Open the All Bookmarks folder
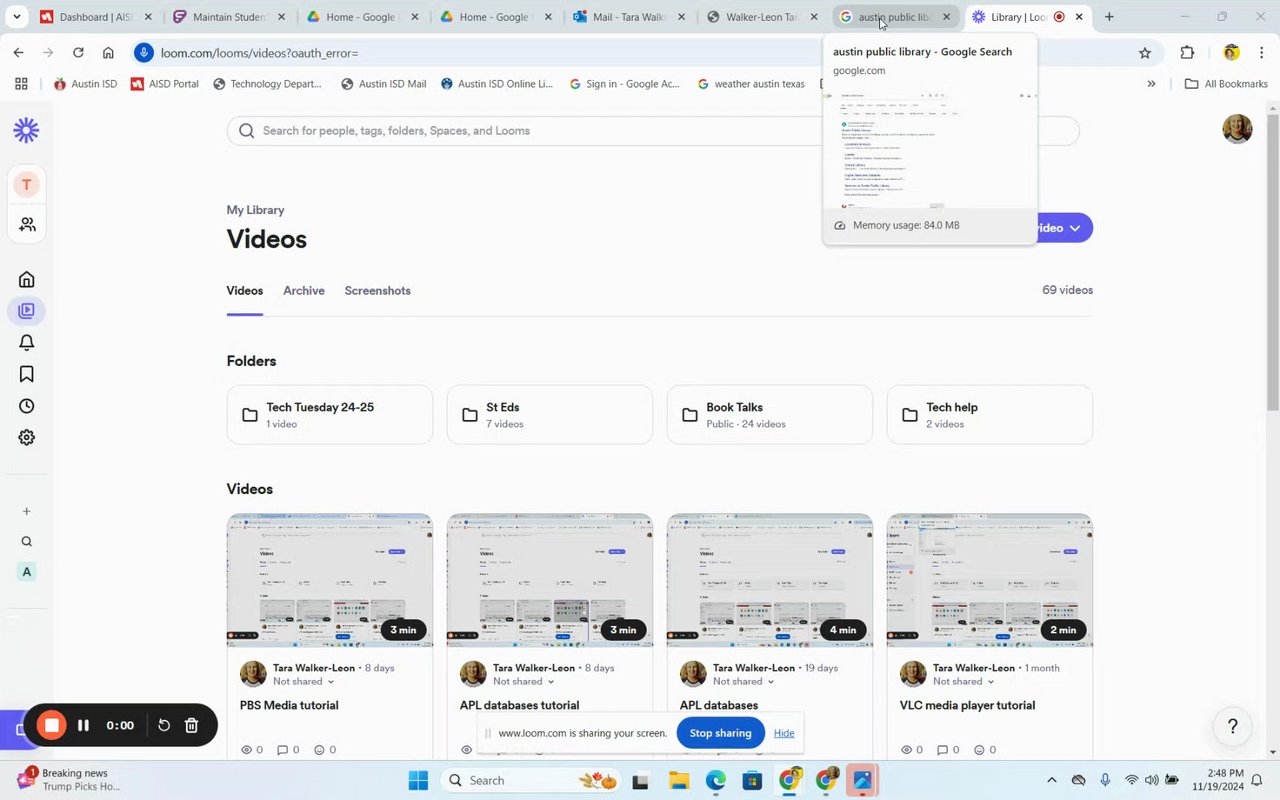Screen dimensions: 1280x800 pyautogui.click(x=1226, y=84)
